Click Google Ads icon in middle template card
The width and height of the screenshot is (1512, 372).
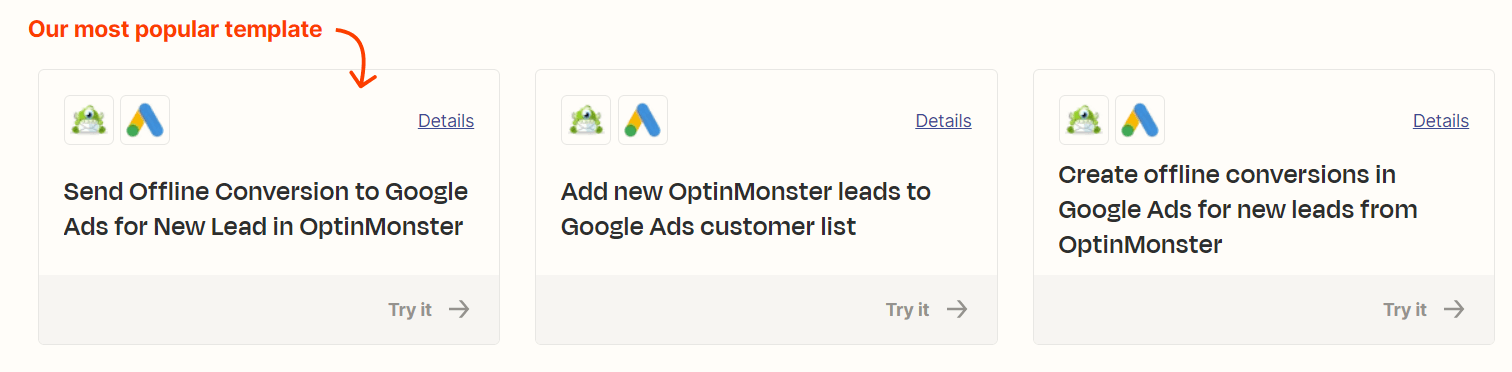(x=643, y=120)
